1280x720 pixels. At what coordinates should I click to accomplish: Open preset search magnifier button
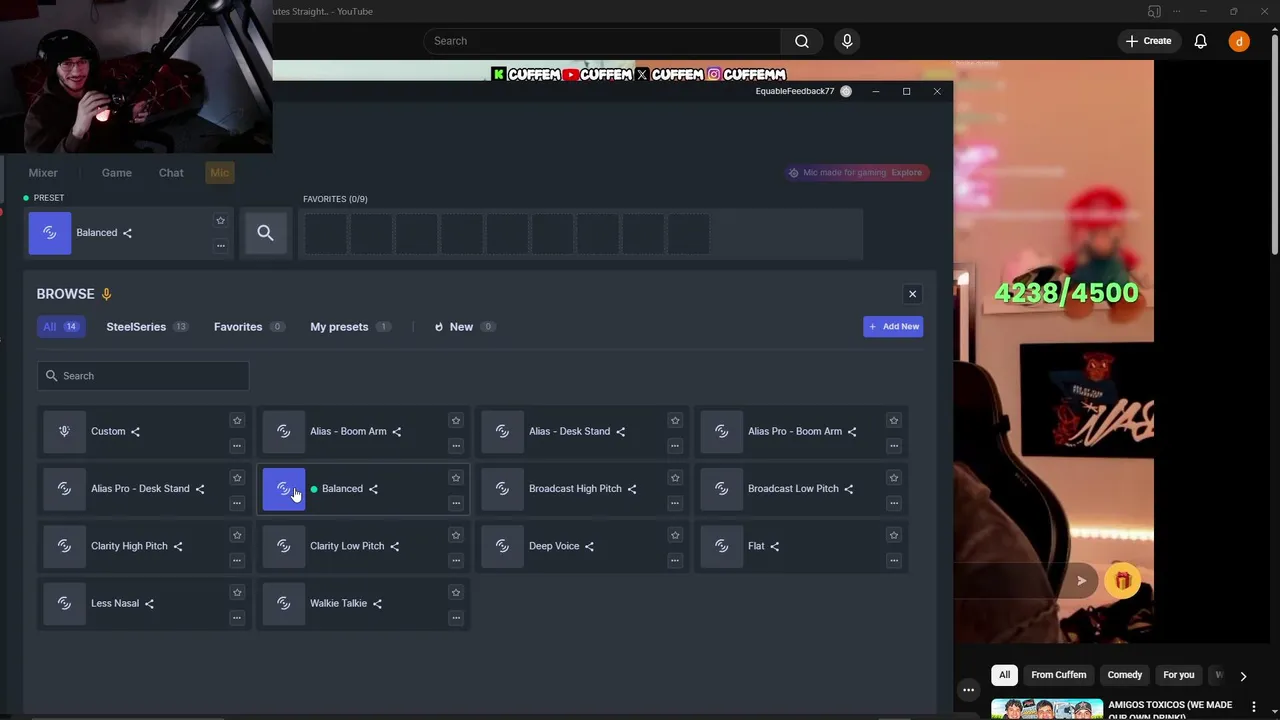click(x=265, y=233)
